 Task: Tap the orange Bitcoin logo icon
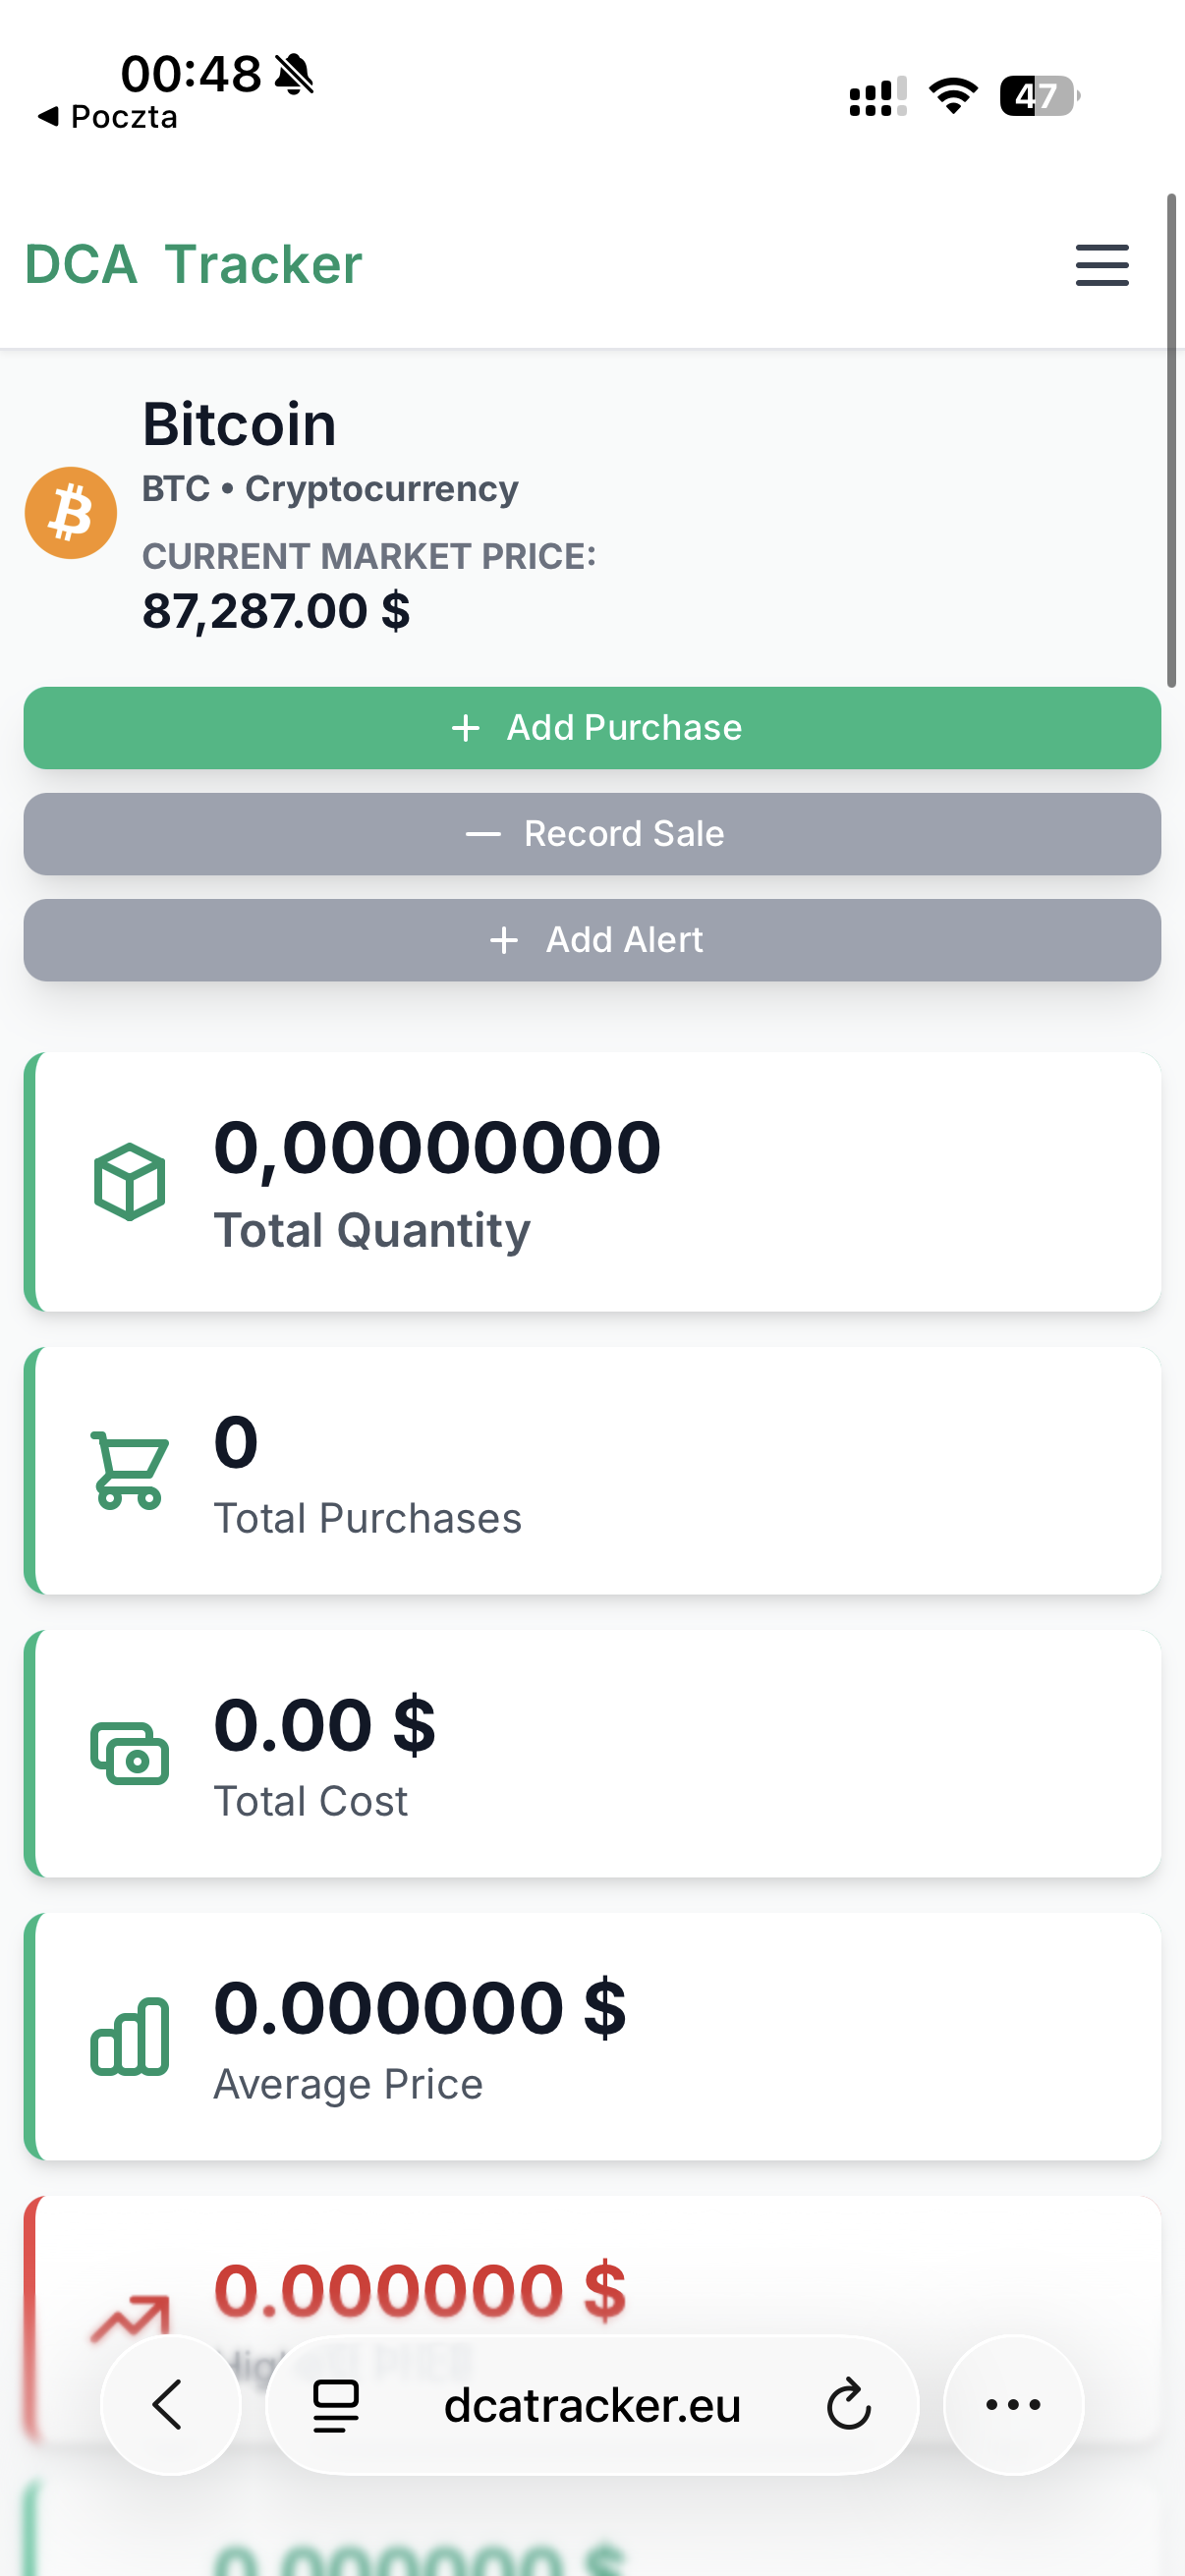click(x=71, y=513)
